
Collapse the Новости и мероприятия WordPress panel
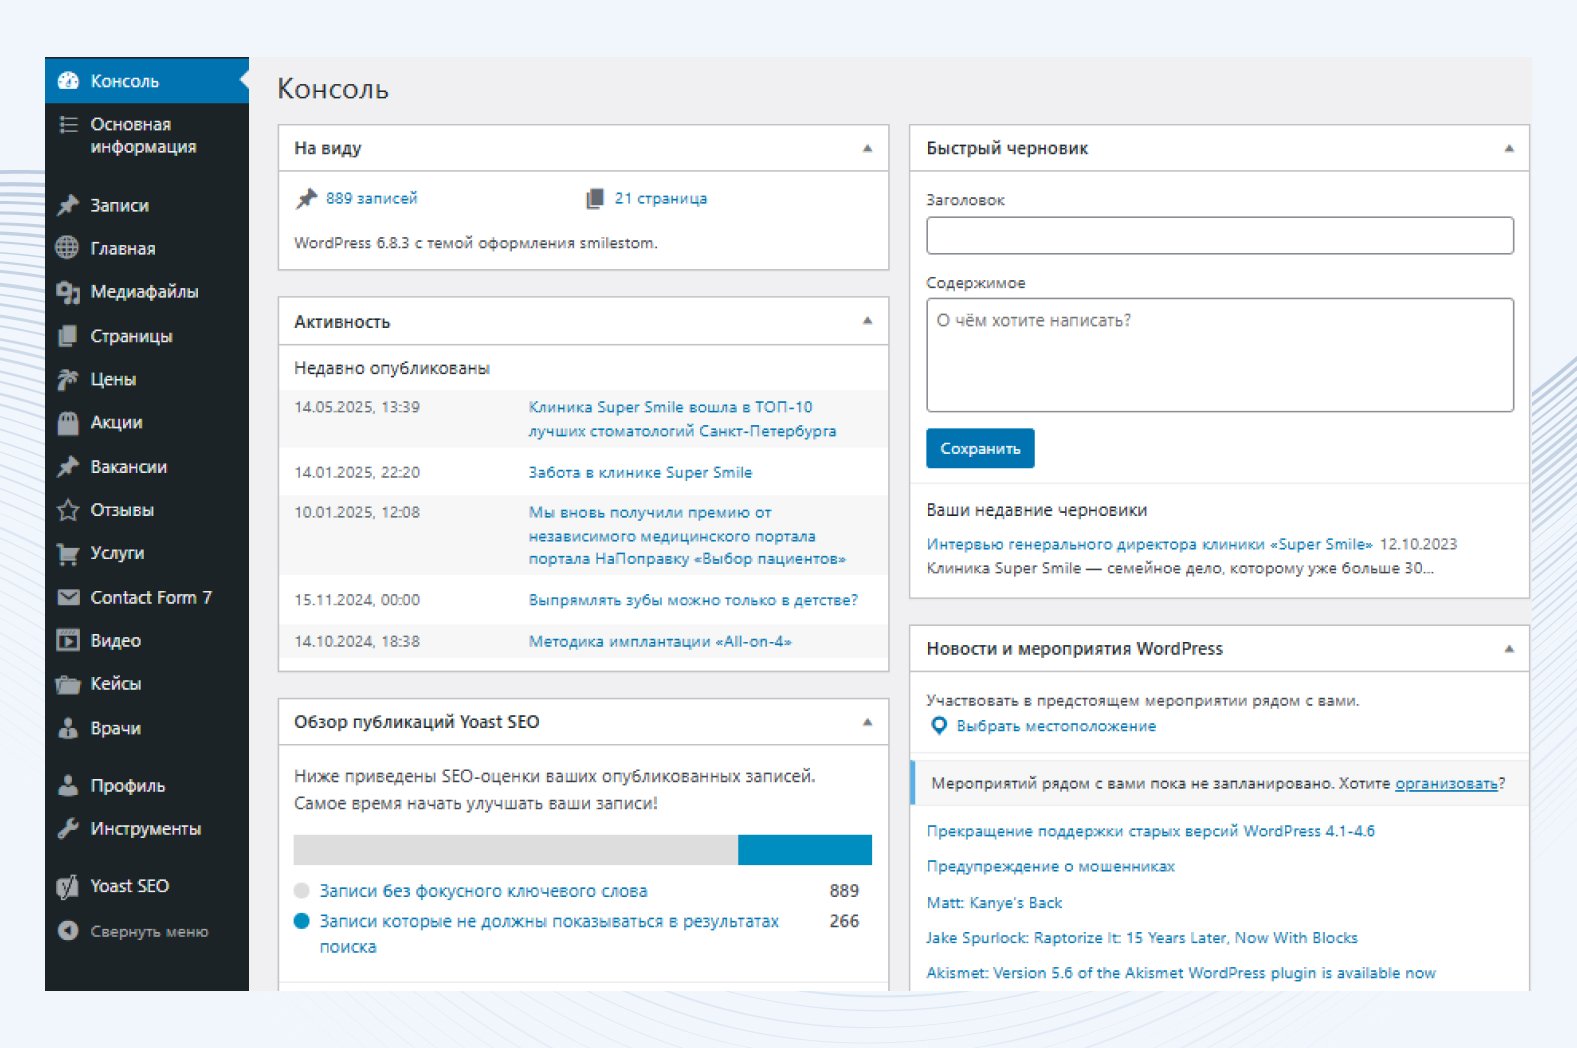[x=1509, y=649]
